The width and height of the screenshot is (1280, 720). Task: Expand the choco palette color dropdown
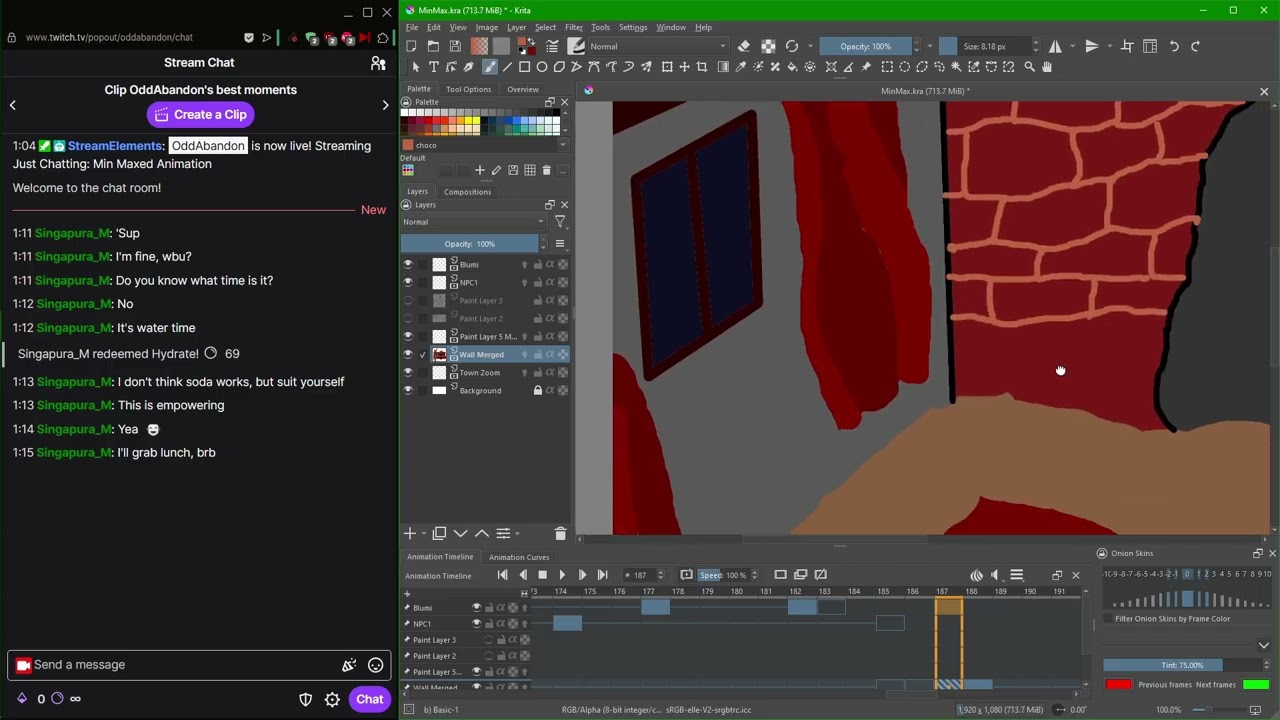pos(562,145)
